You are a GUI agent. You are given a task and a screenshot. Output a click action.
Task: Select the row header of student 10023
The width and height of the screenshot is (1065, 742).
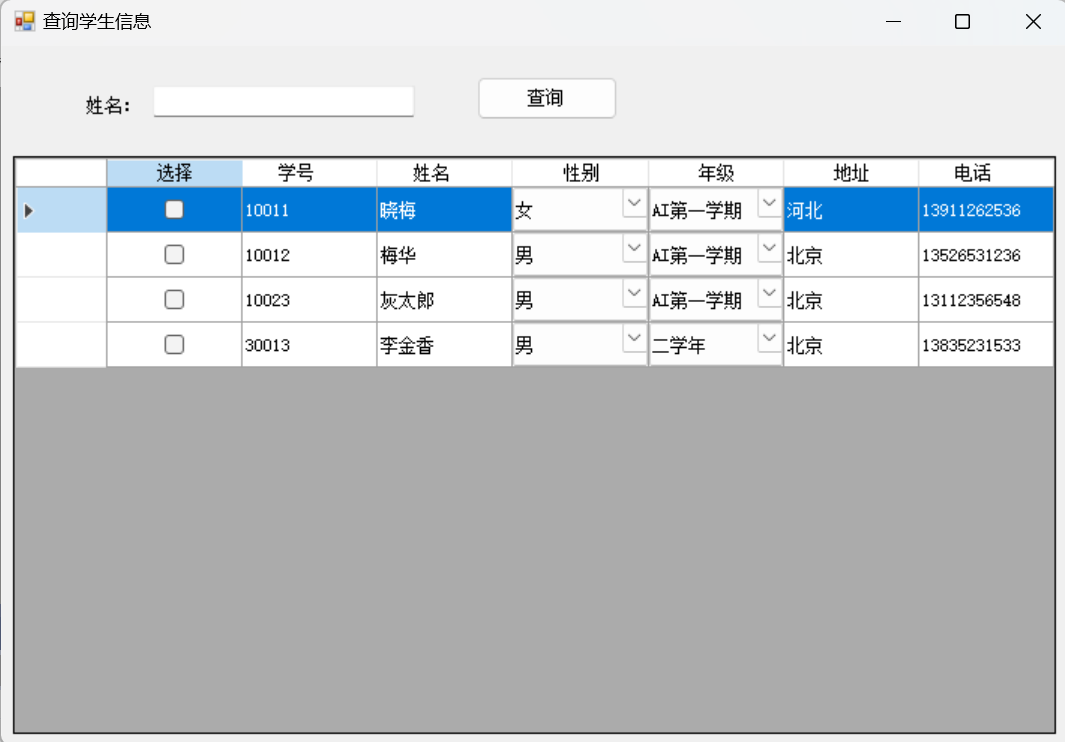click(61, 300)
